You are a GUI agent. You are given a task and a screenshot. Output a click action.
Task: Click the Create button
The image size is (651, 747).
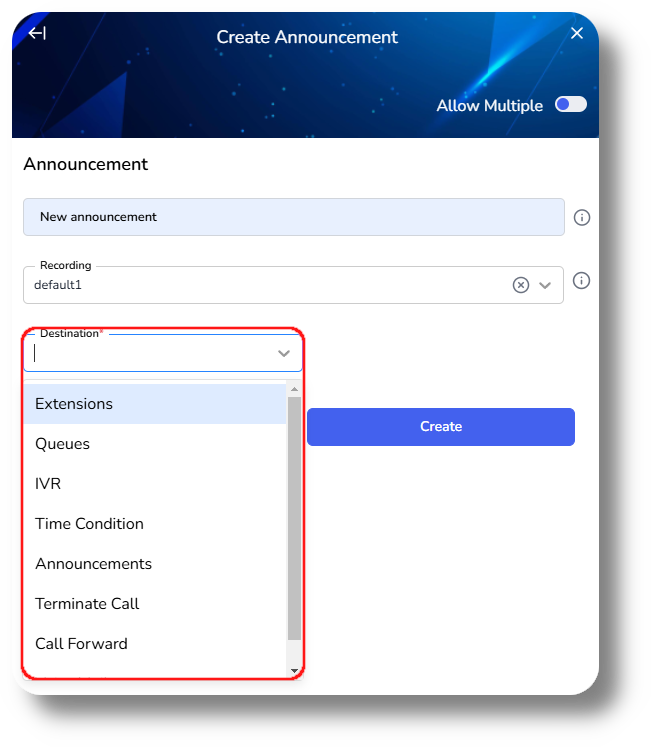point(441,427)
